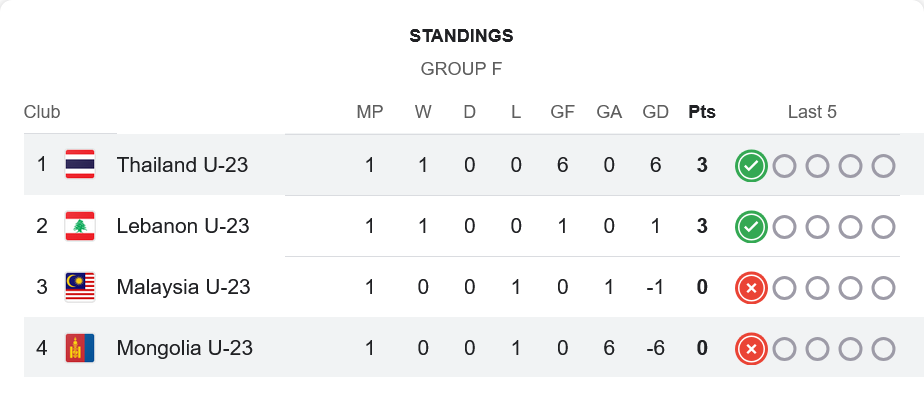
Task: Click Malaysia U-23's red loss icon
Action: click(x=751, y=288)
